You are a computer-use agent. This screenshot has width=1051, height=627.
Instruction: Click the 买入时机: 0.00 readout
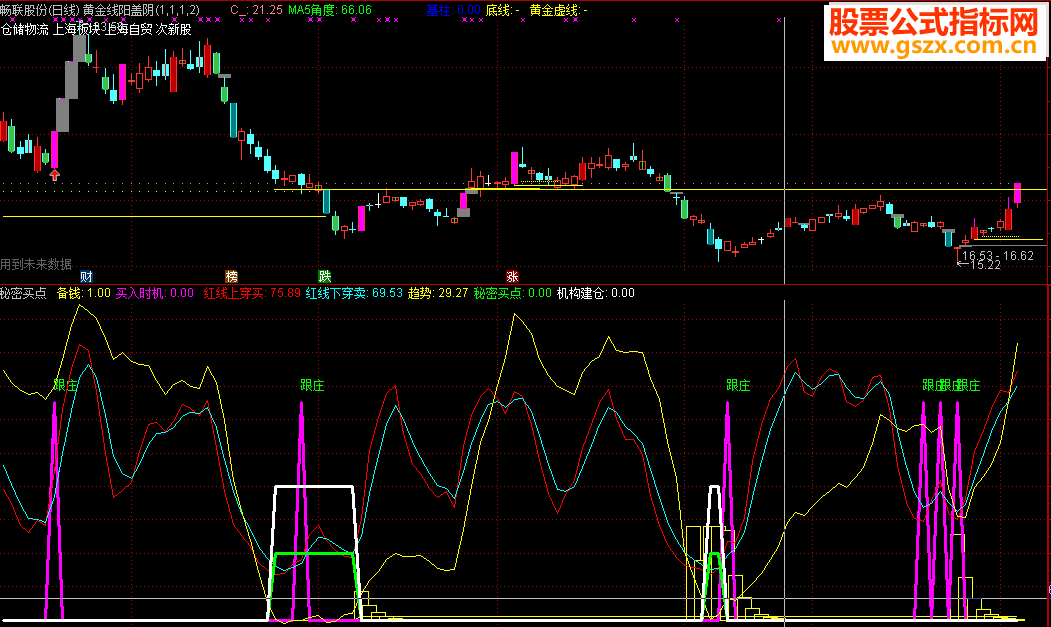tap(155, 293)
